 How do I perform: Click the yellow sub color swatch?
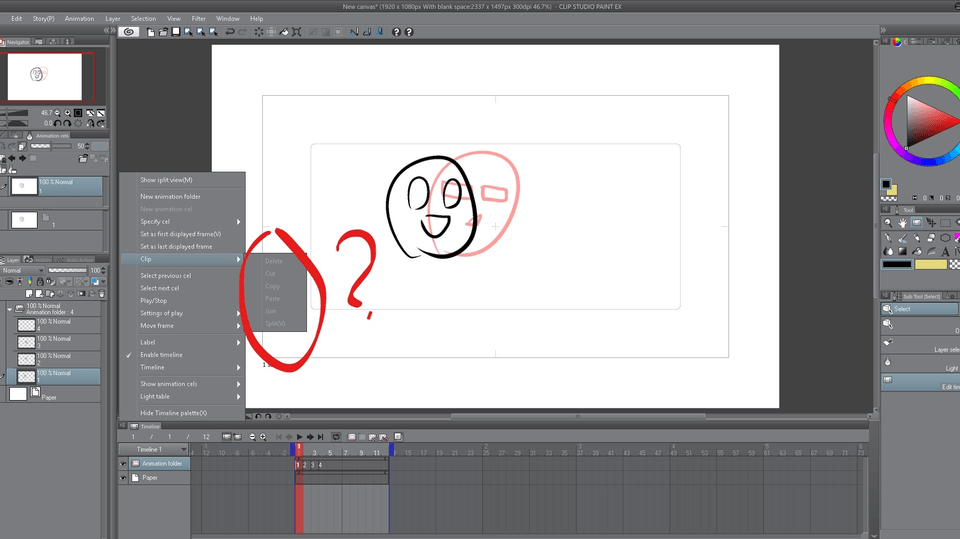point(931,264)
